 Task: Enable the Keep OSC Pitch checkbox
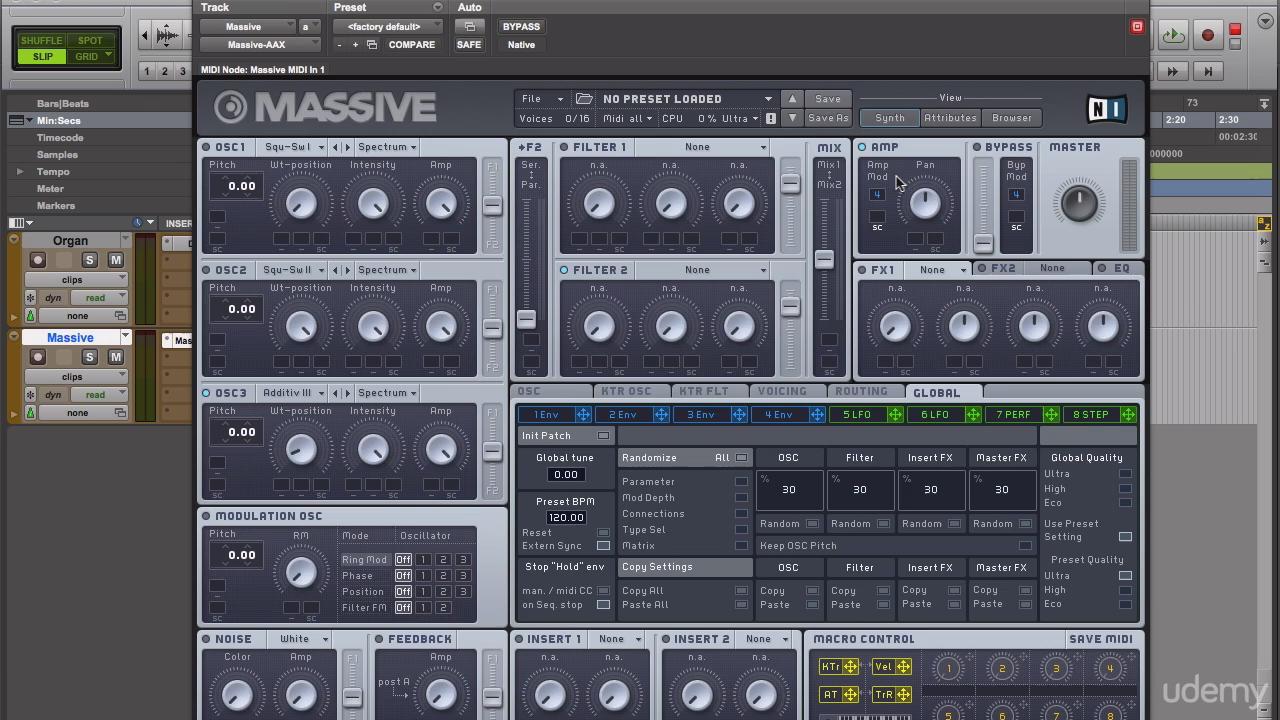[x=1025, y=545]
